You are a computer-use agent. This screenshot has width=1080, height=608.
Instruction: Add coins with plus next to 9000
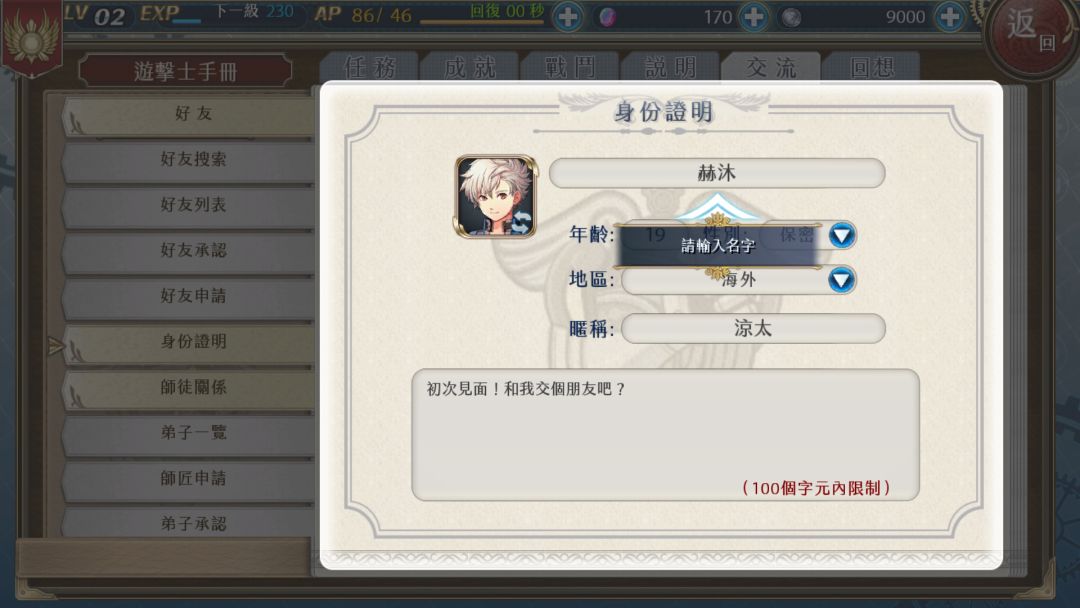coord(950,17)
